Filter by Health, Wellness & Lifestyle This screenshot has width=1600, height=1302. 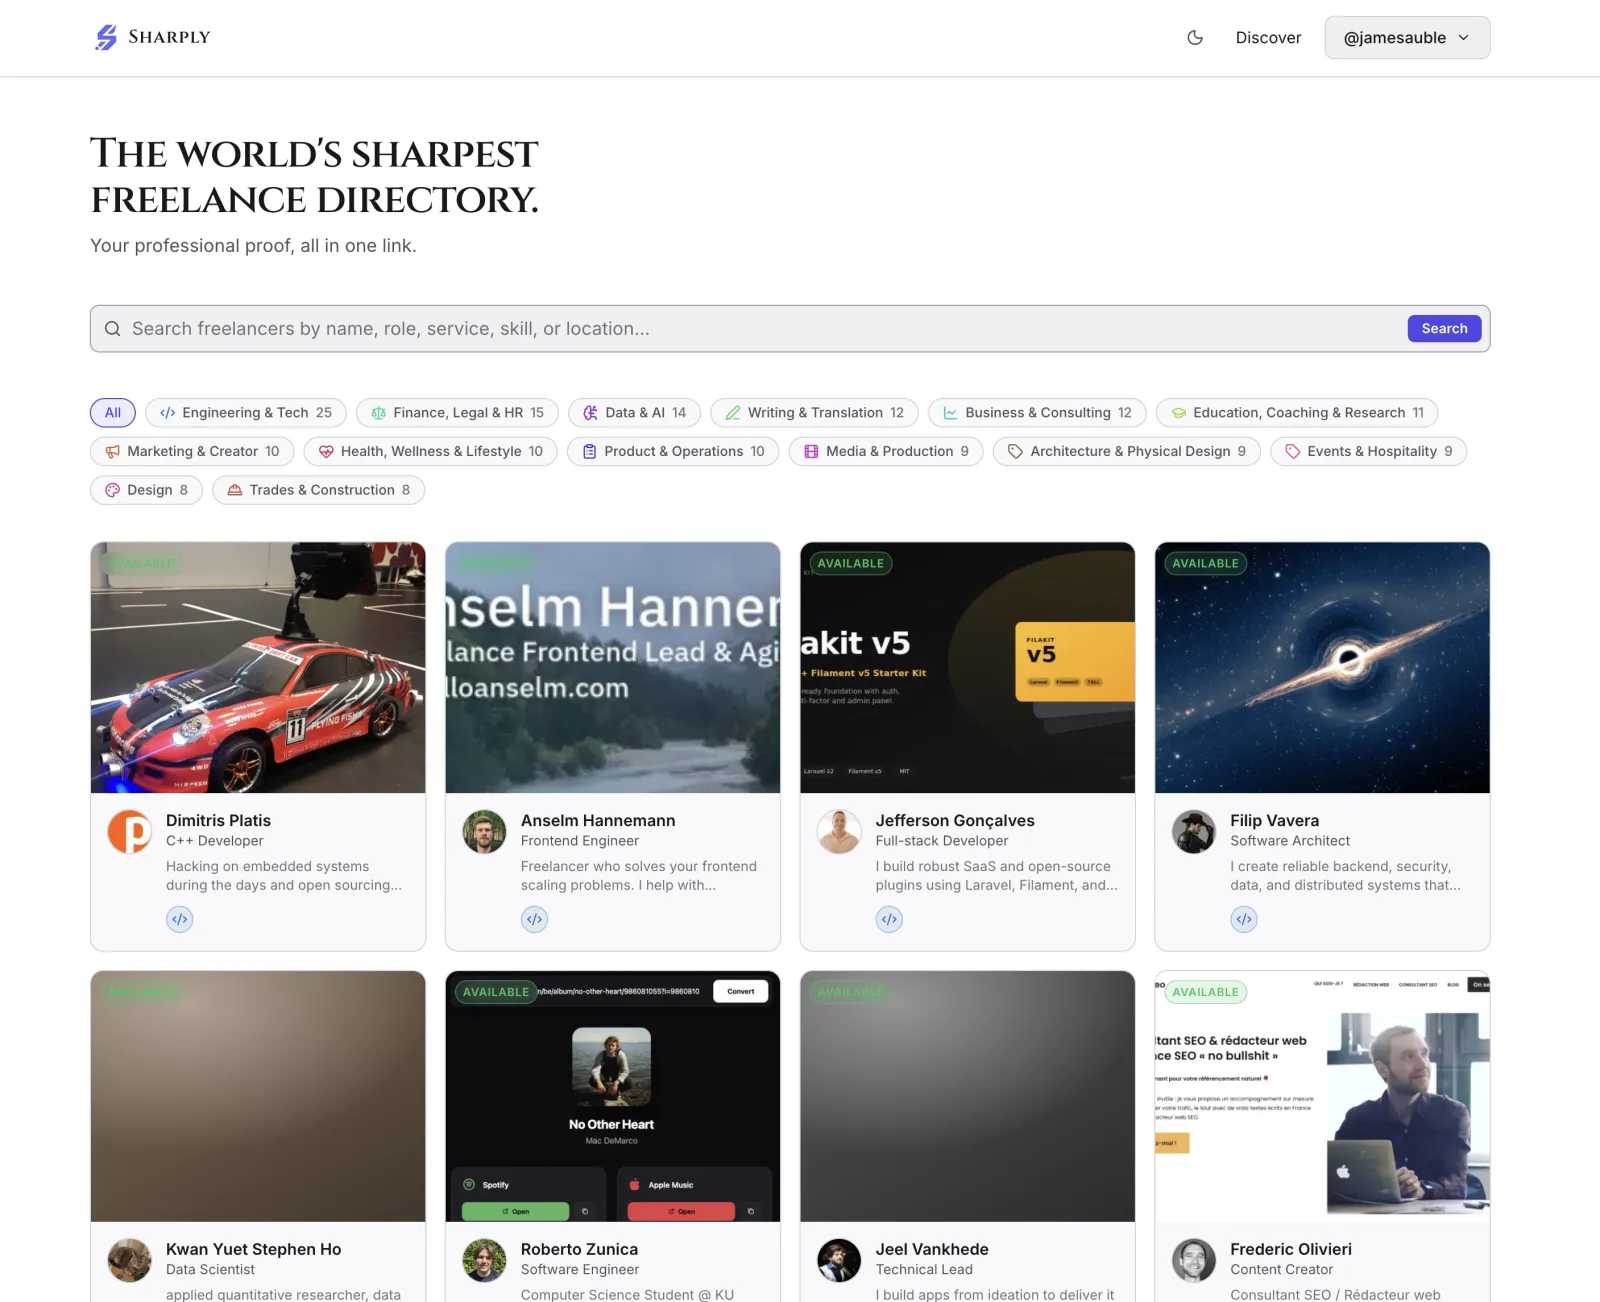tap(431, 452)
